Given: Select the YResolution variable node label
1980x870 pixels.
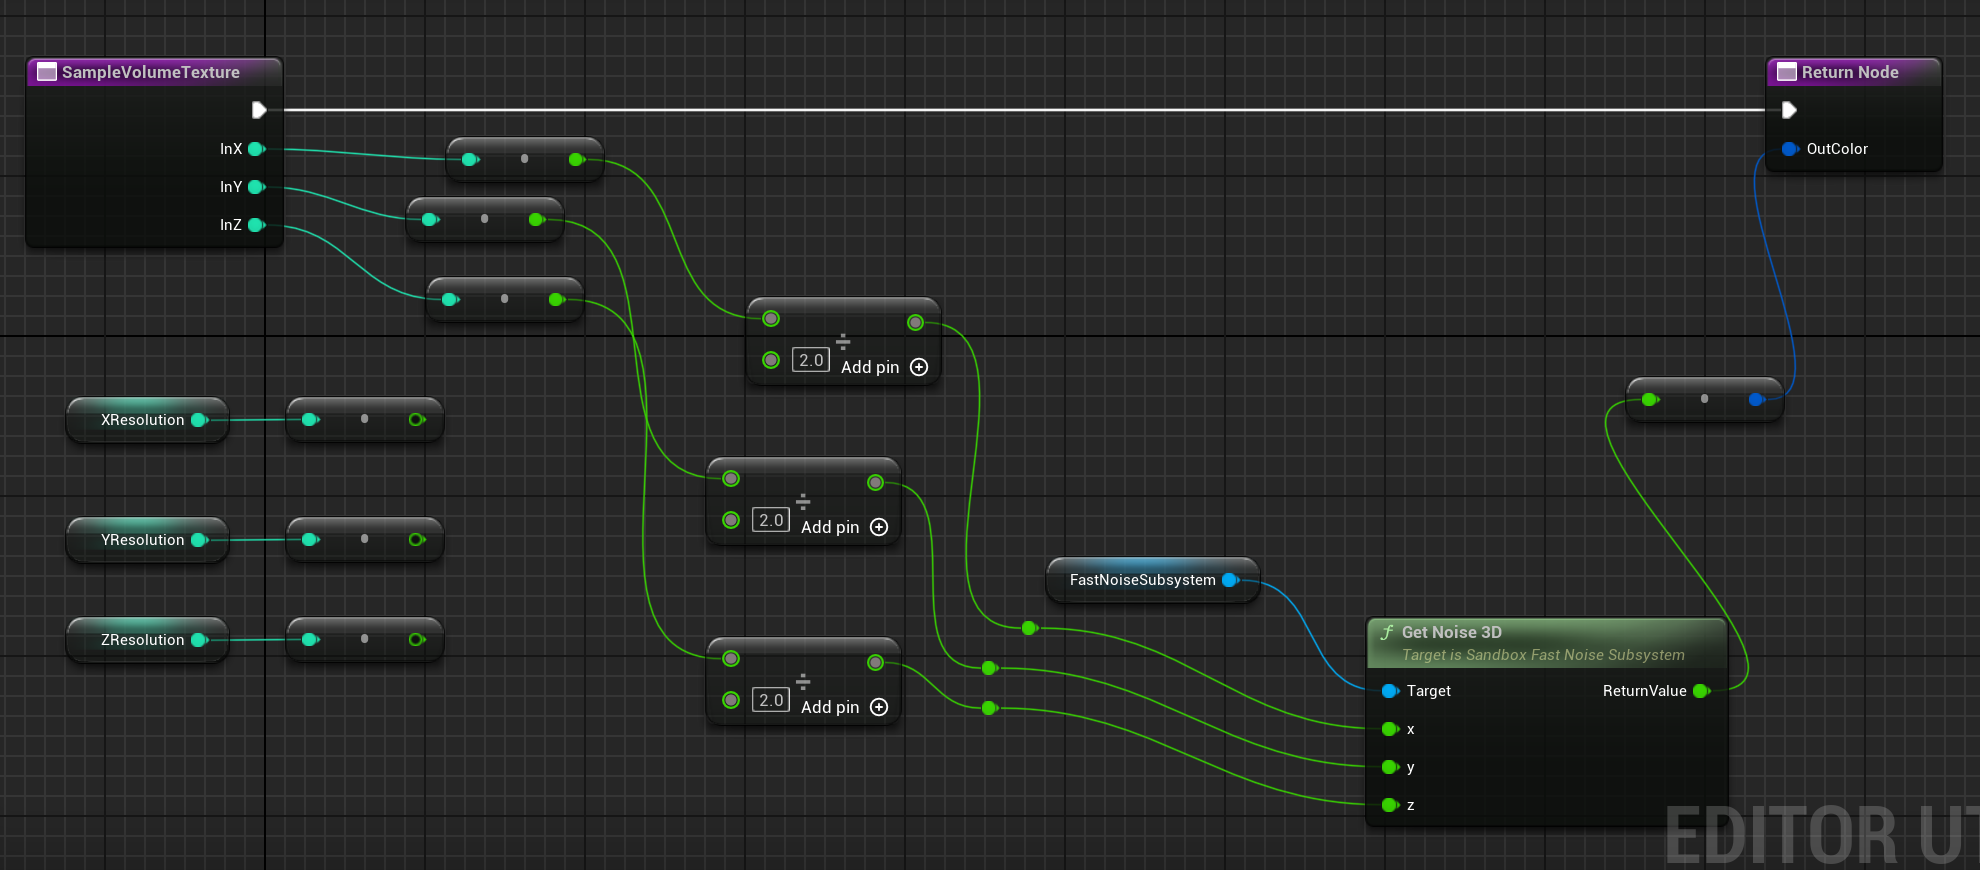Looking at the screenshot, I should (143, 540).
